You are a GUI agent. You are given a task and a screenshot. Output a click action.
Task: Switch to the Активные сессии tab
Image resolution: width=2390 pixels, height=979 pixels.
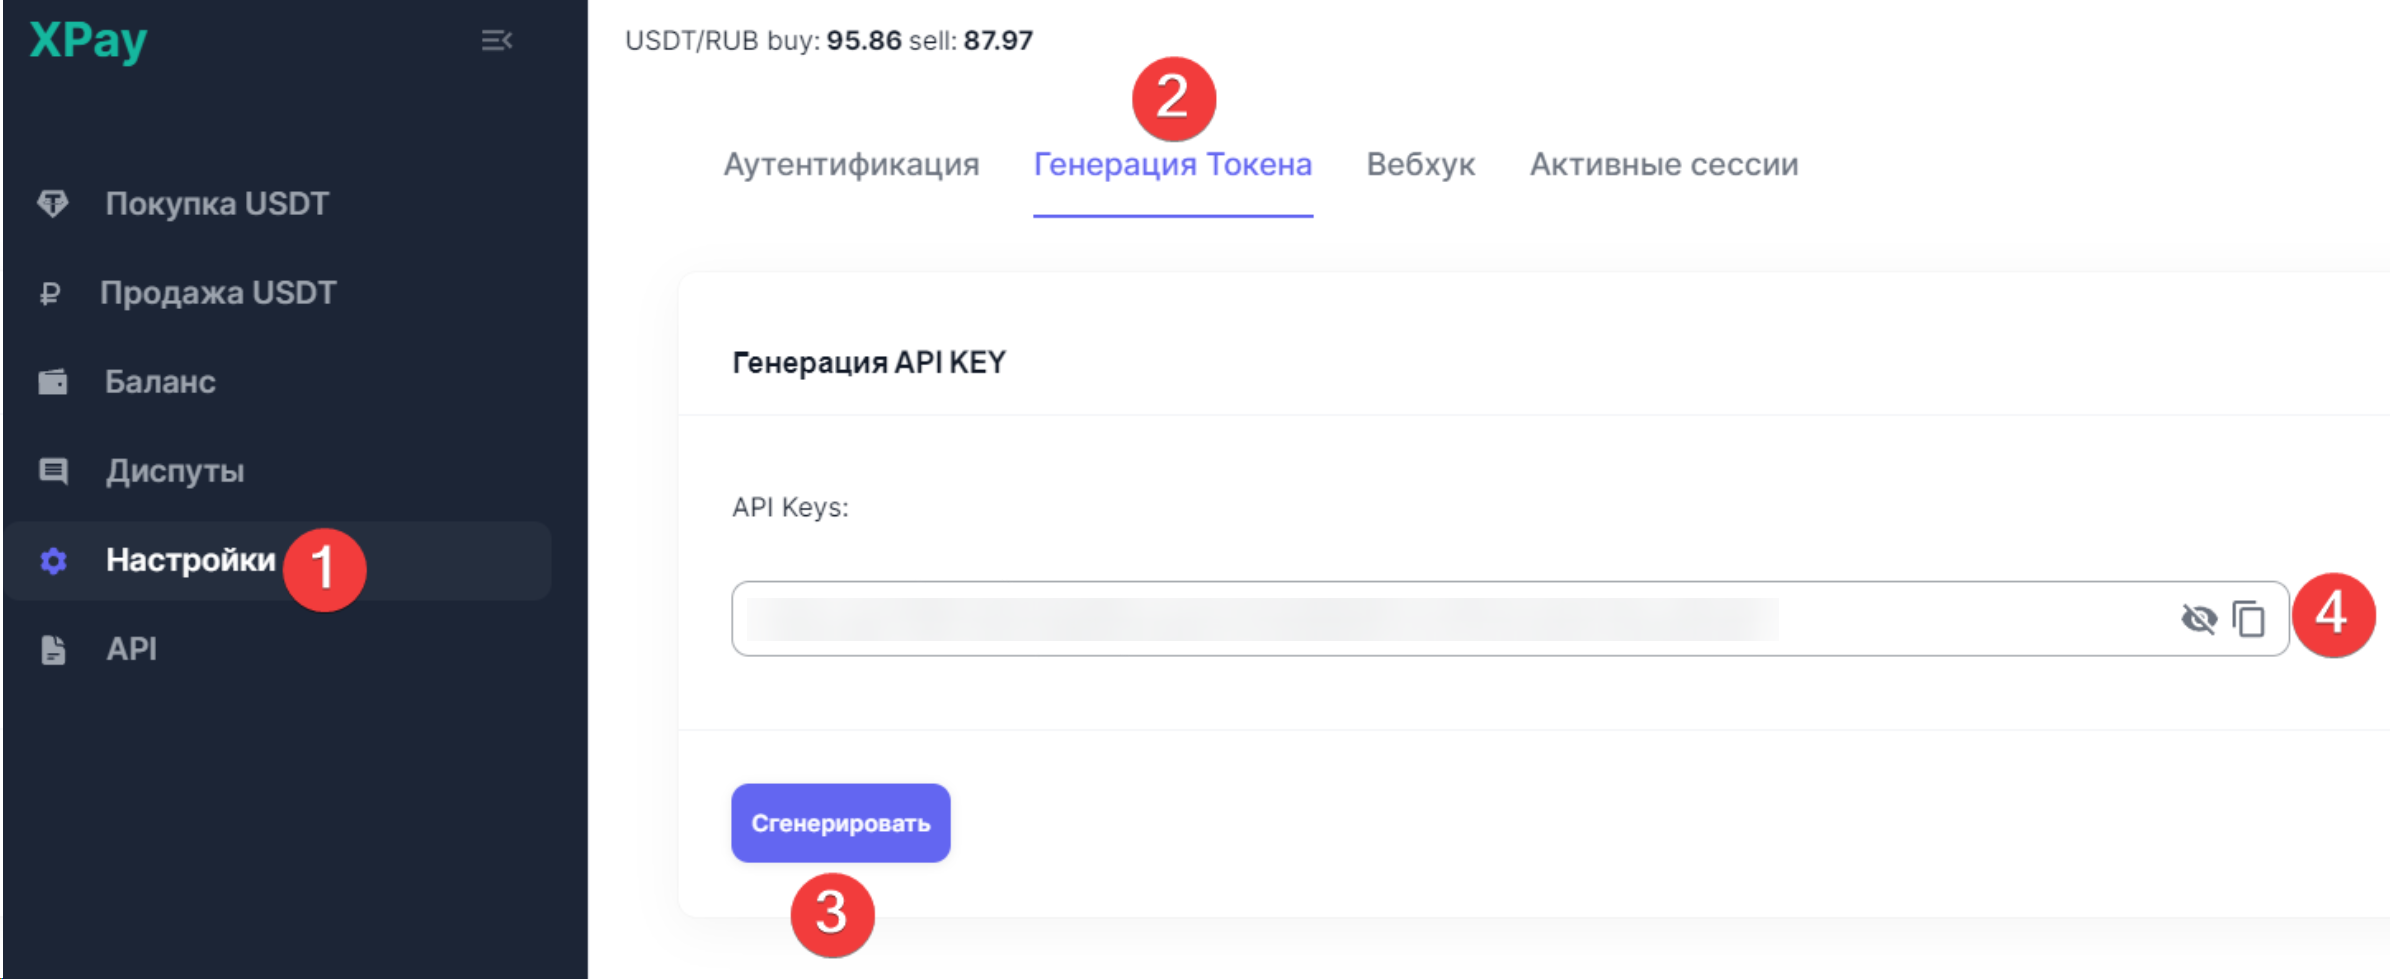1664,164
